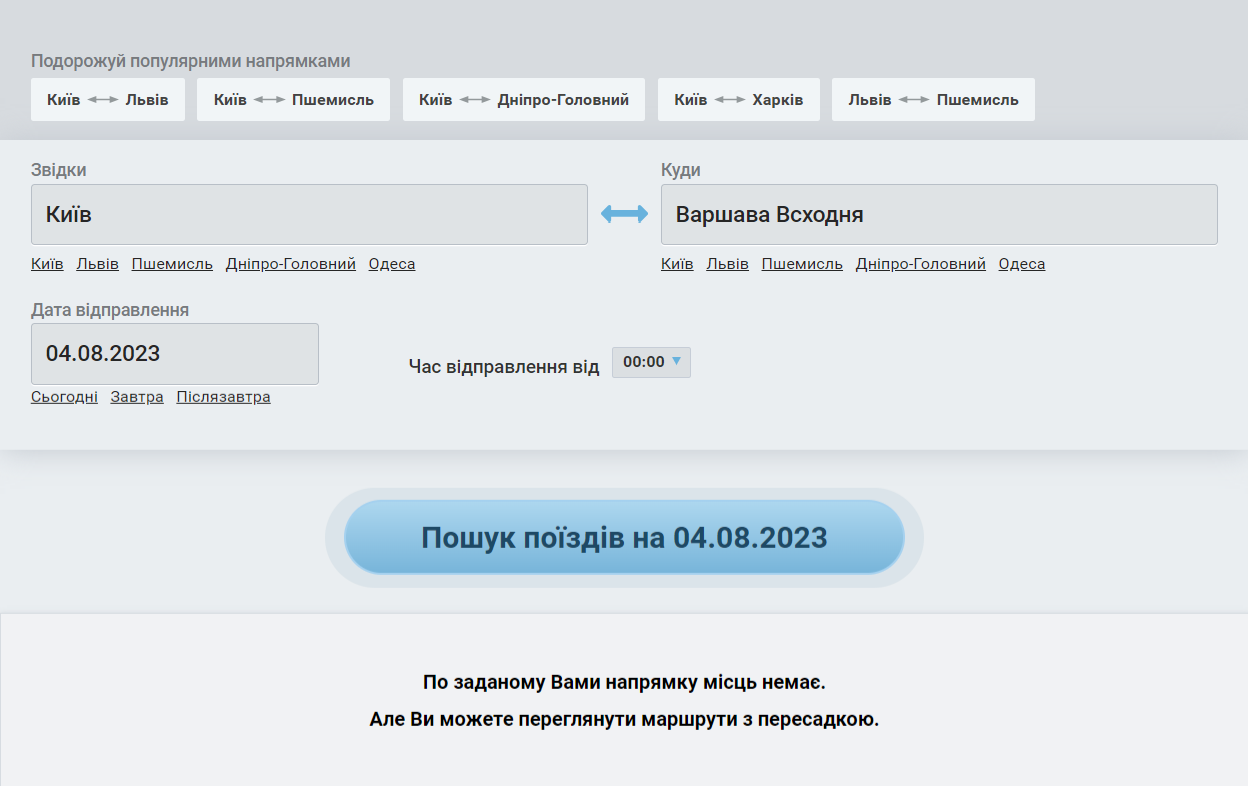Open the departure time dropdown
1248x786 pixels.
pos(650,362)
